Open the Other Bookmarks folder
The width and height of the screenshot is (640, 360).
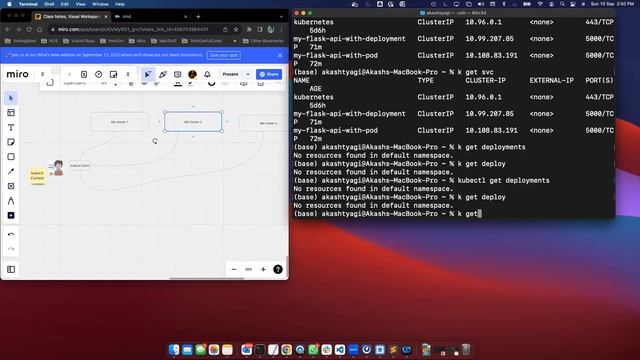(263, 41)
